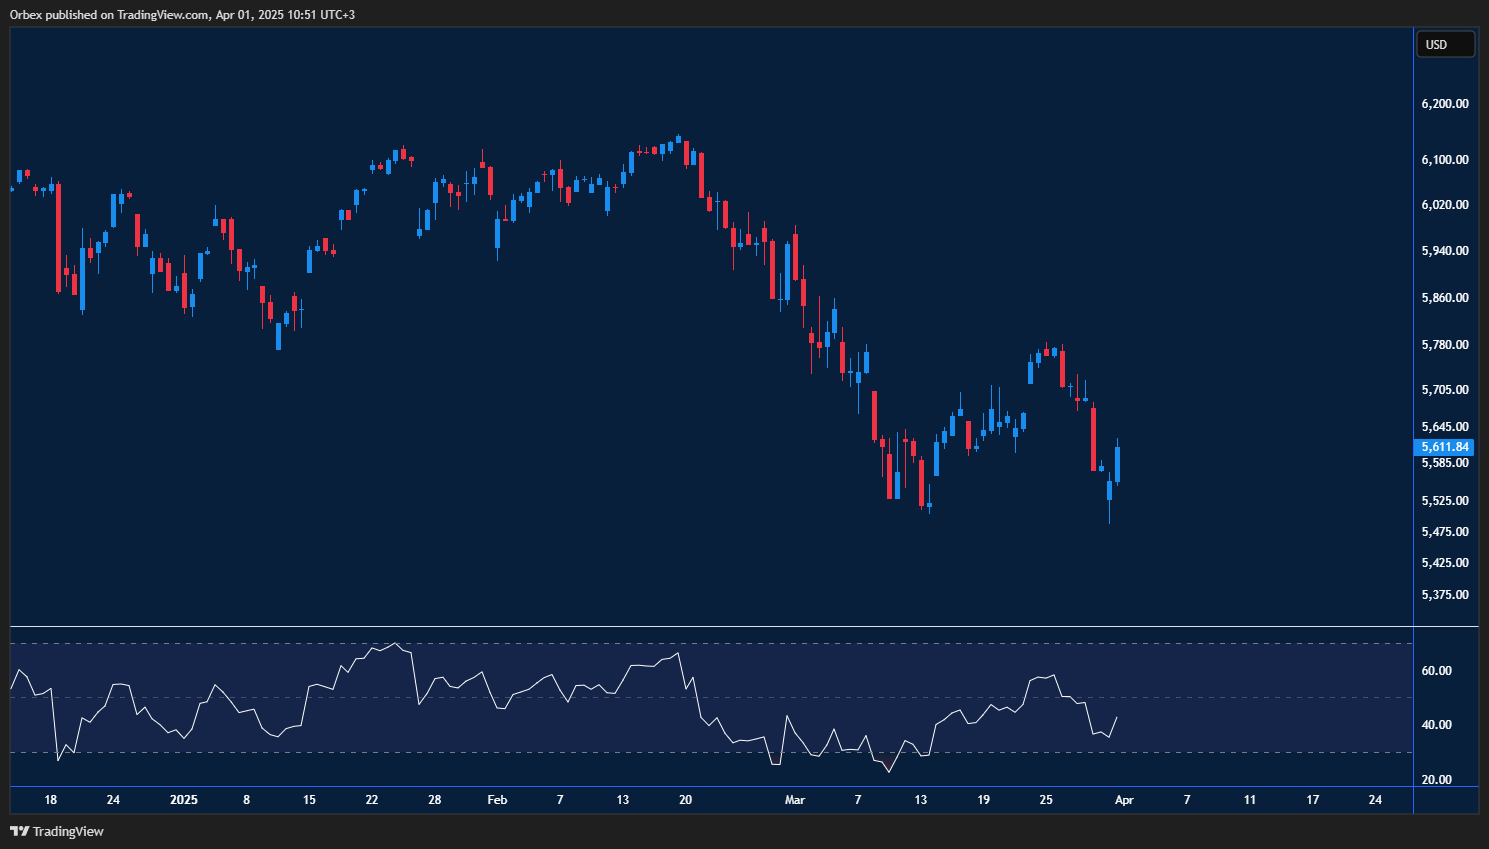Select the RSI indicator line at its lowest dip
The height and width of the screenshot is (849, 1489).
click(889, 772)
